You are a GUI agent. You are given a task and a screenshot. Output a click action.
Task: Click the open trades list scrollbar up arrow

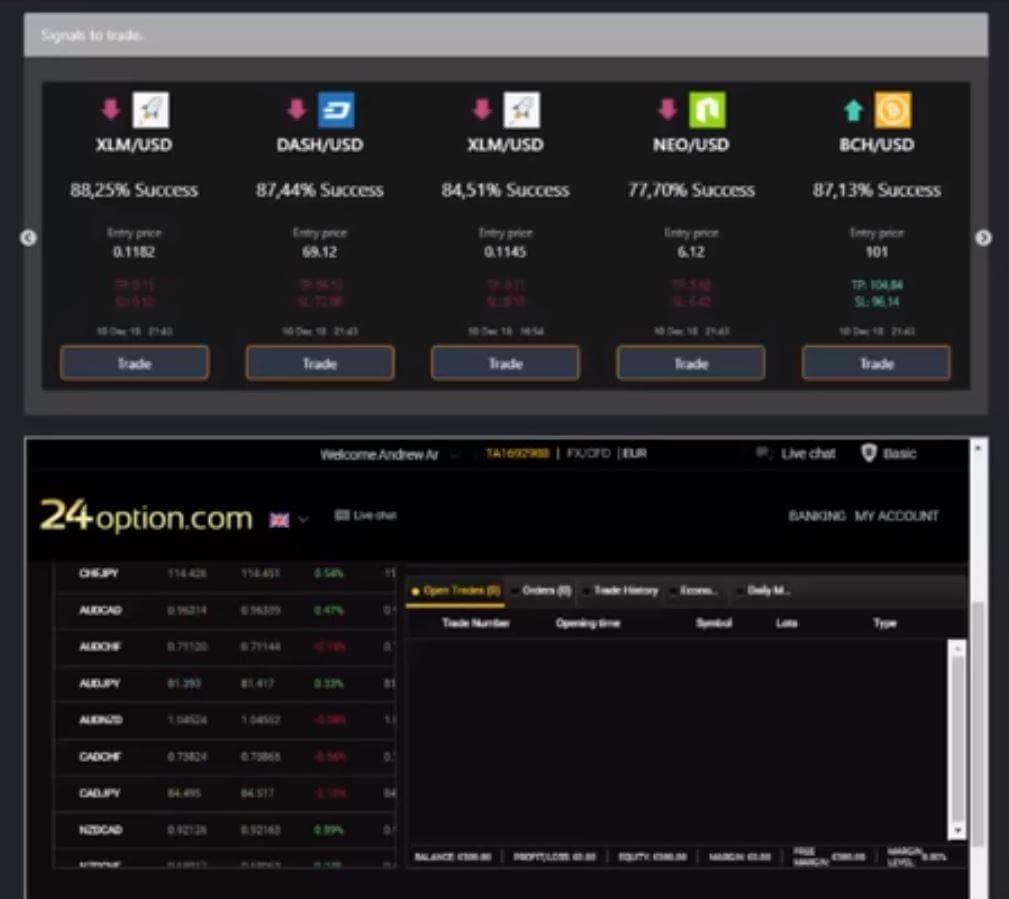pyautogui.click(x=957, y=648)
